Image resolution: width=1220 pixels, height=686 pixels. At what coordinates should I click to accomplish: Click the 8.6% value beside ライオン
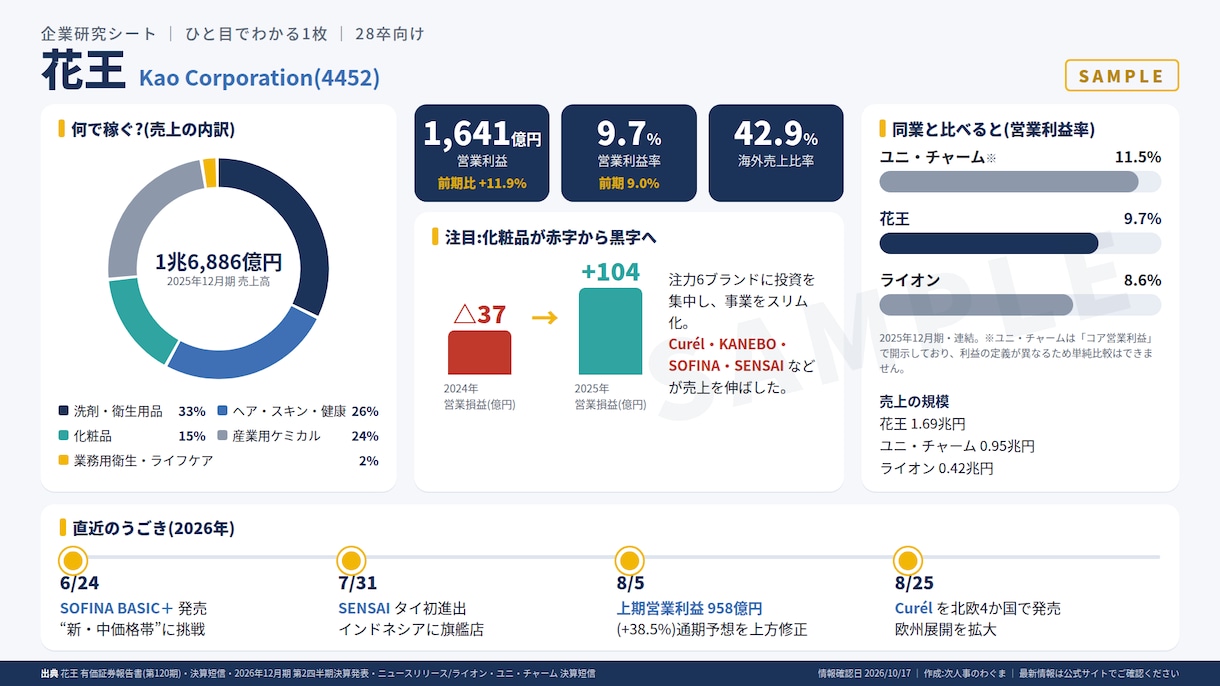point(1142,280)
